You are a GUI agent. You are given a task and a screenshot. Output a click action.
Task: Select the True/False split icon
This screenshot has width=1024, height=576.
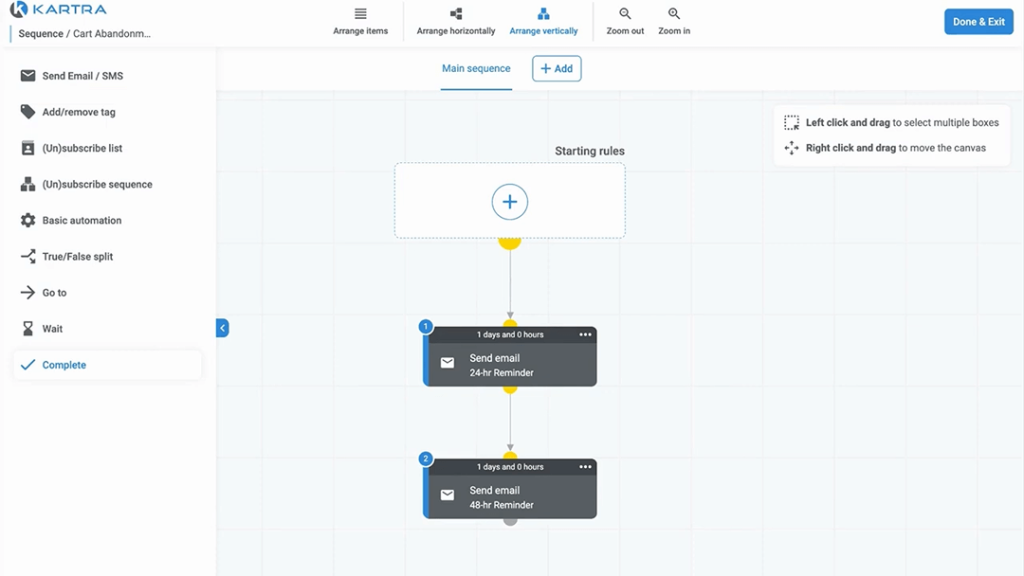pyautogui.click(x=27, y=257)
